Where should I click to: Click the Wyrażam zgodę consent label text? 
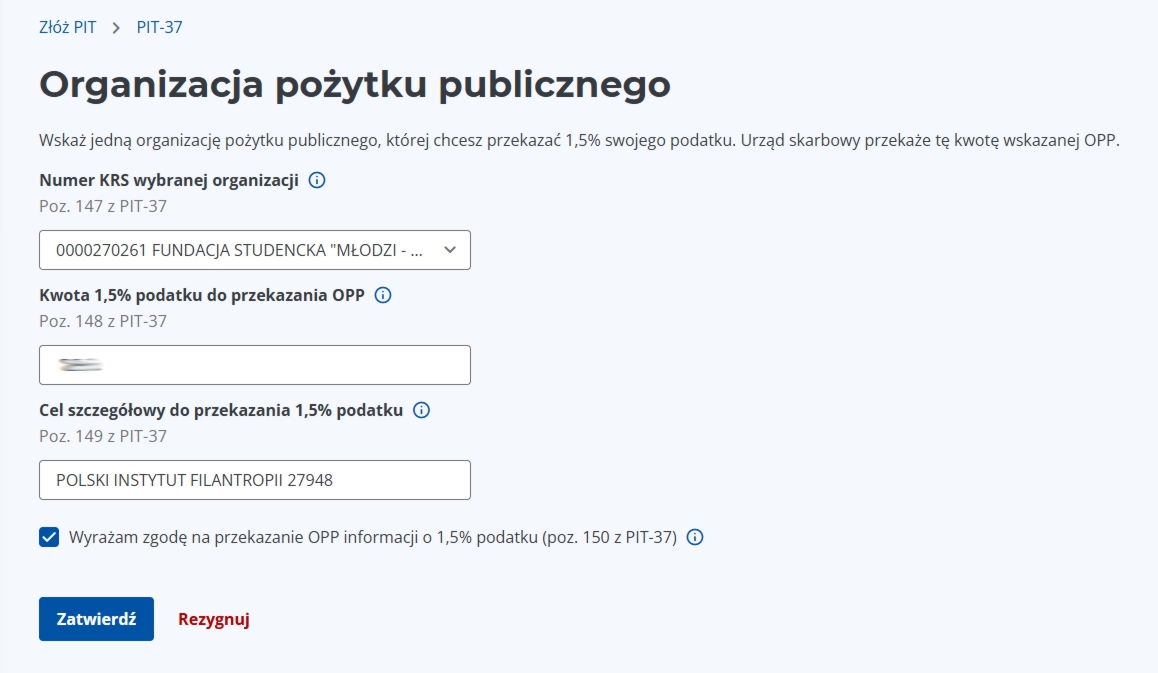click(372, 537)
